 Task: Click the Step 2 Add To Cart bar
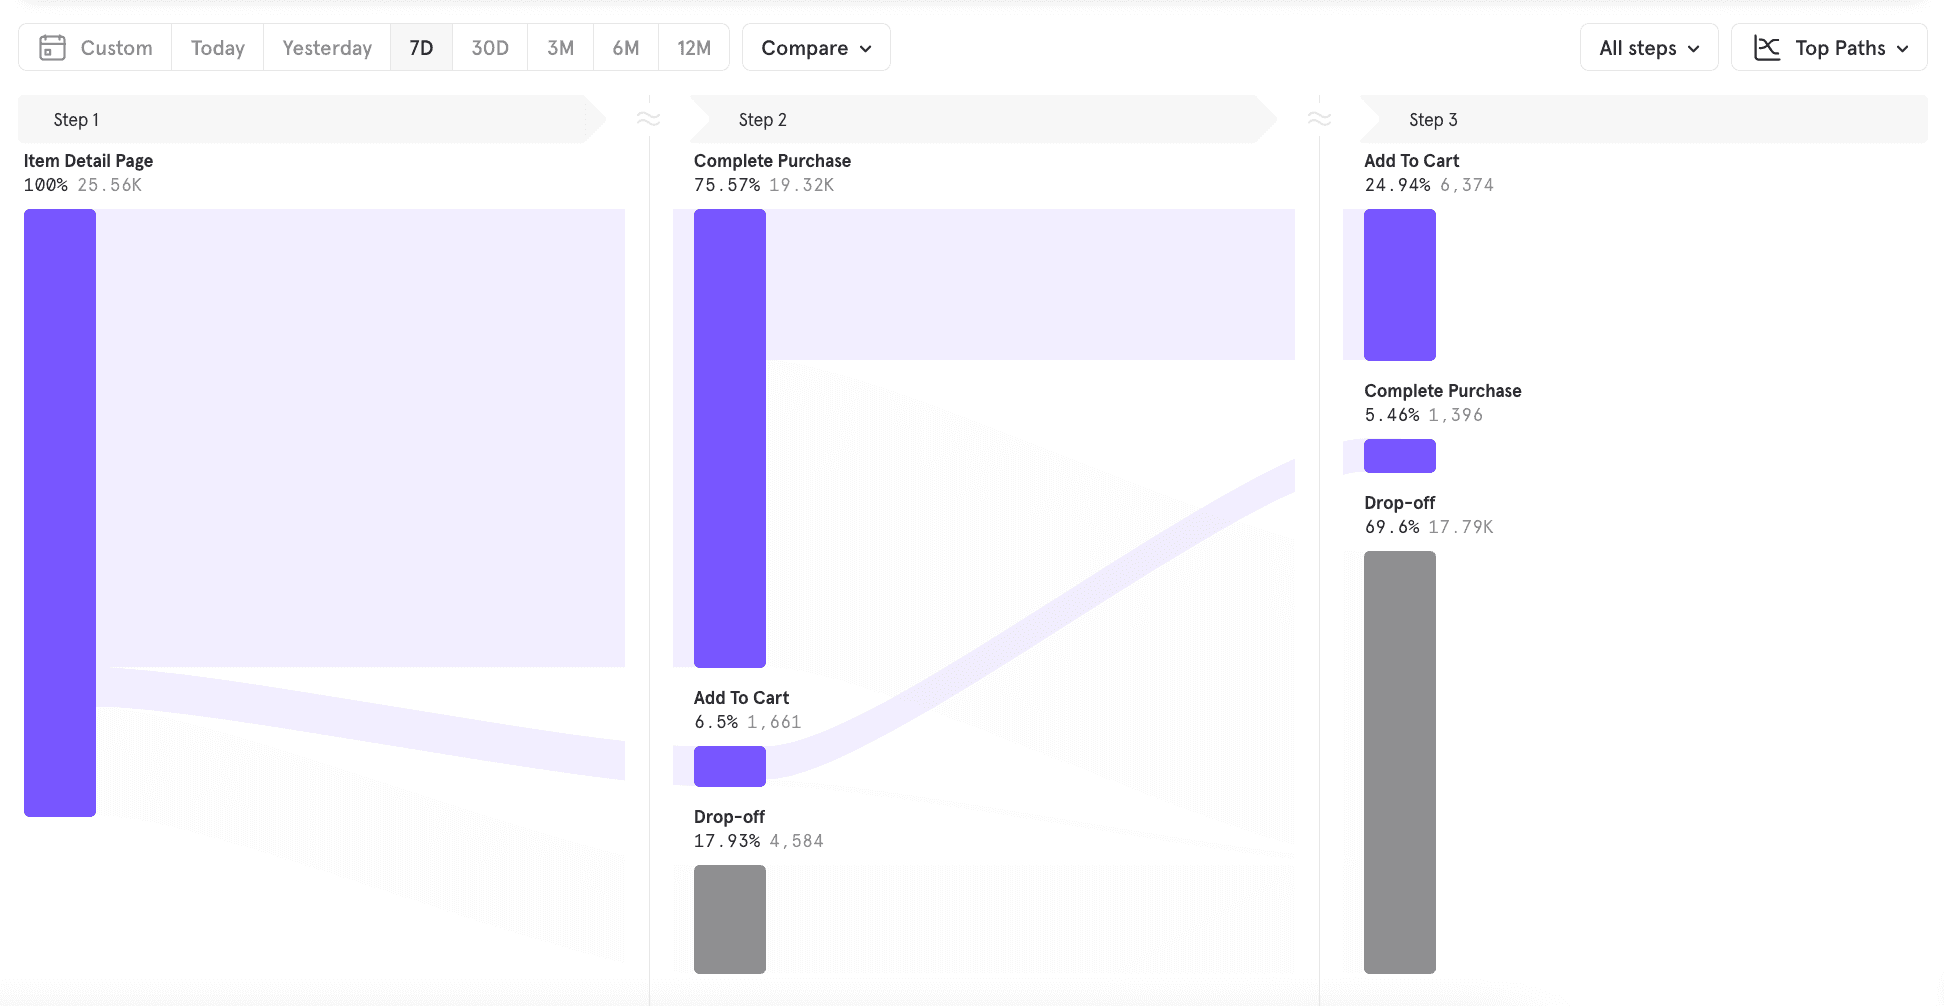click(x=730, y=766)
